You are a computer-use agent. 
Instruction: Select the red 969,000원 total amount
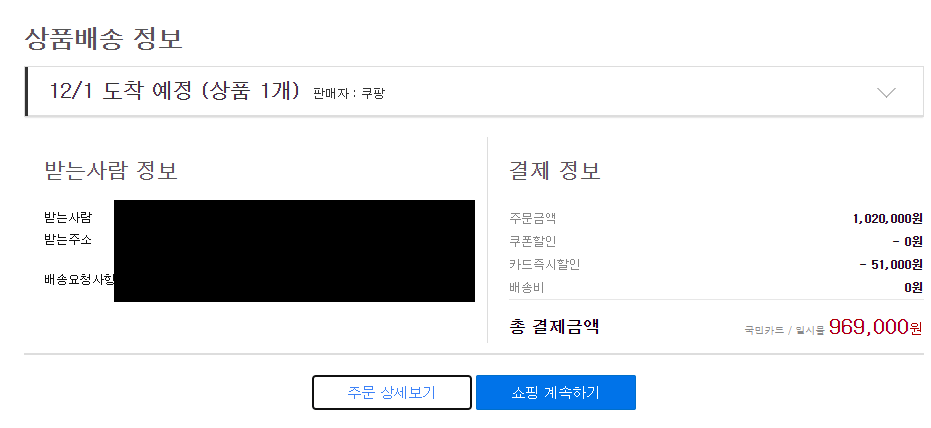(876, 326)
